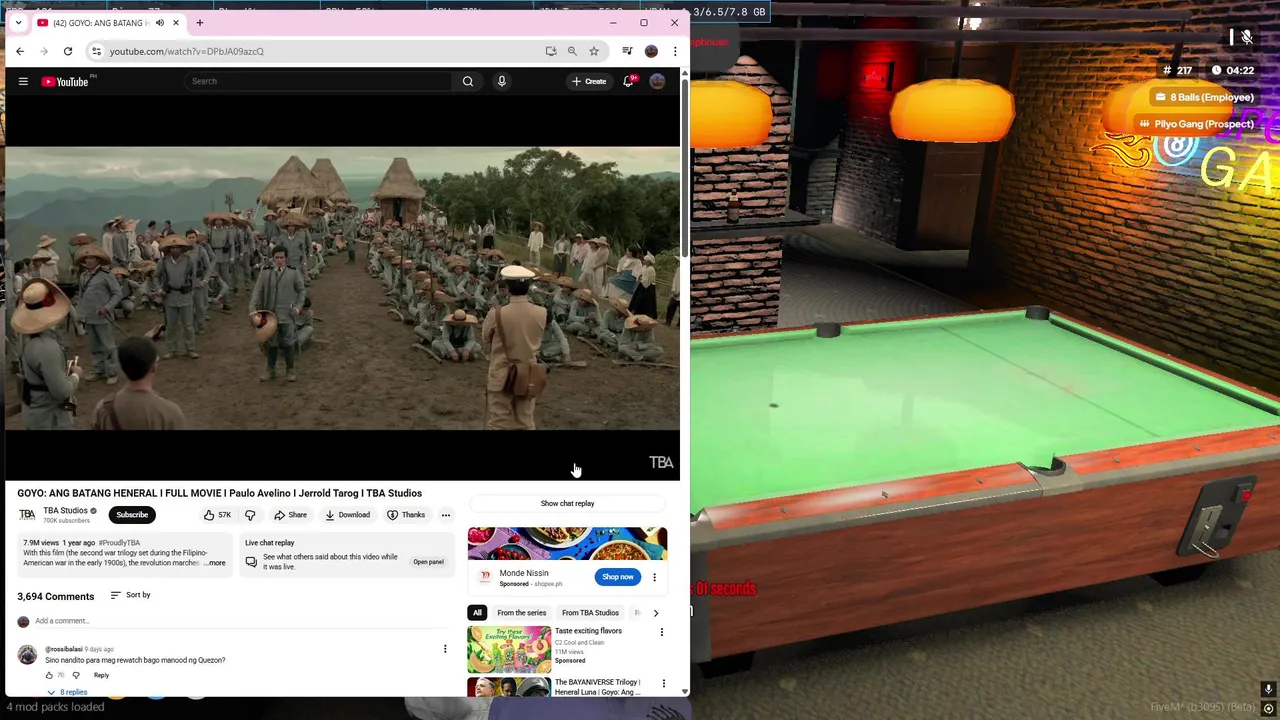Open the live chat replay panel
The image size is (1280, 720).
pyautogui.click(x=428, y=562)
